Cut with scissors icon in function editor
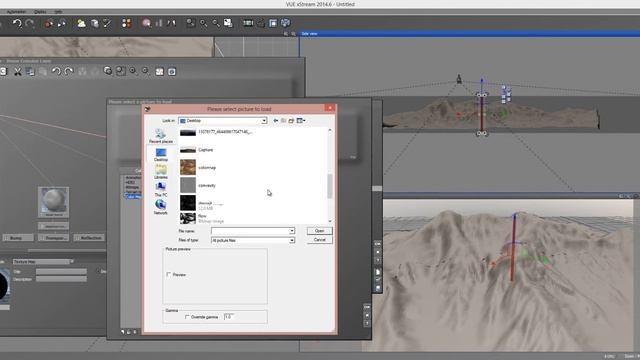The height and width of the screenshot is (360, 640). [18, 72]
